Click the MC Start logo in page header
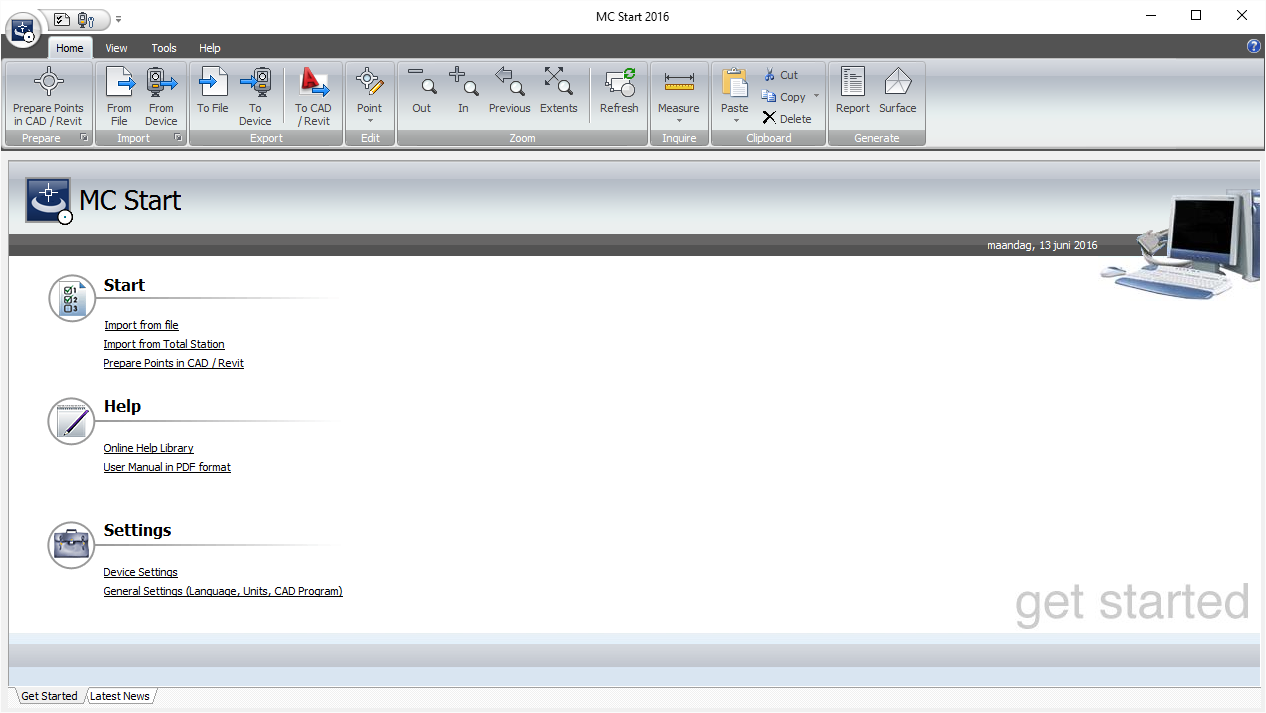This screenshot has height=713, width=1266. (49, 201)
